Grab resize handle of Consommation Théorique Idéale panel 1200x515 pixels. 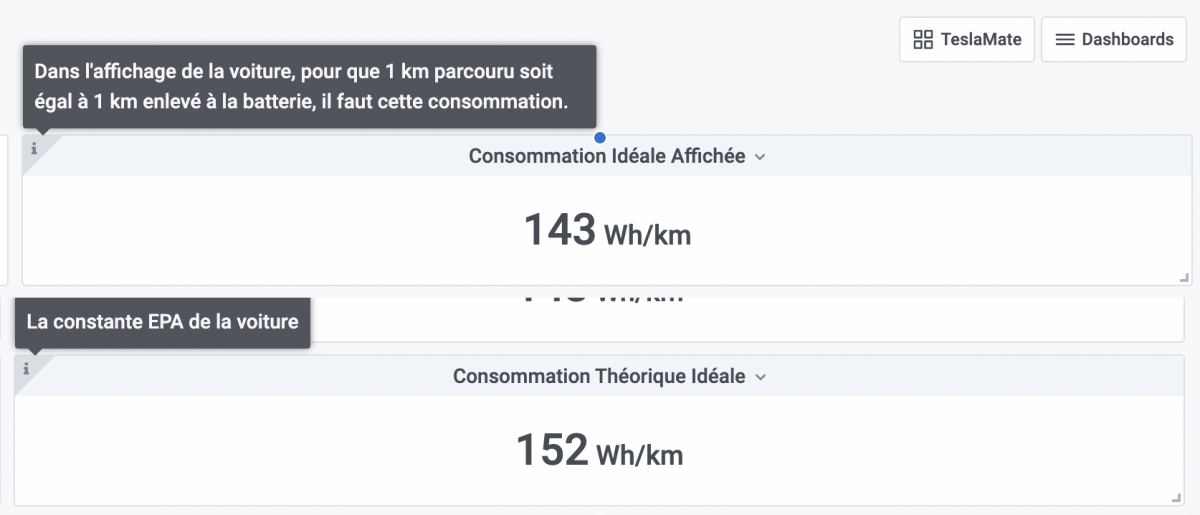point(1176,498)
